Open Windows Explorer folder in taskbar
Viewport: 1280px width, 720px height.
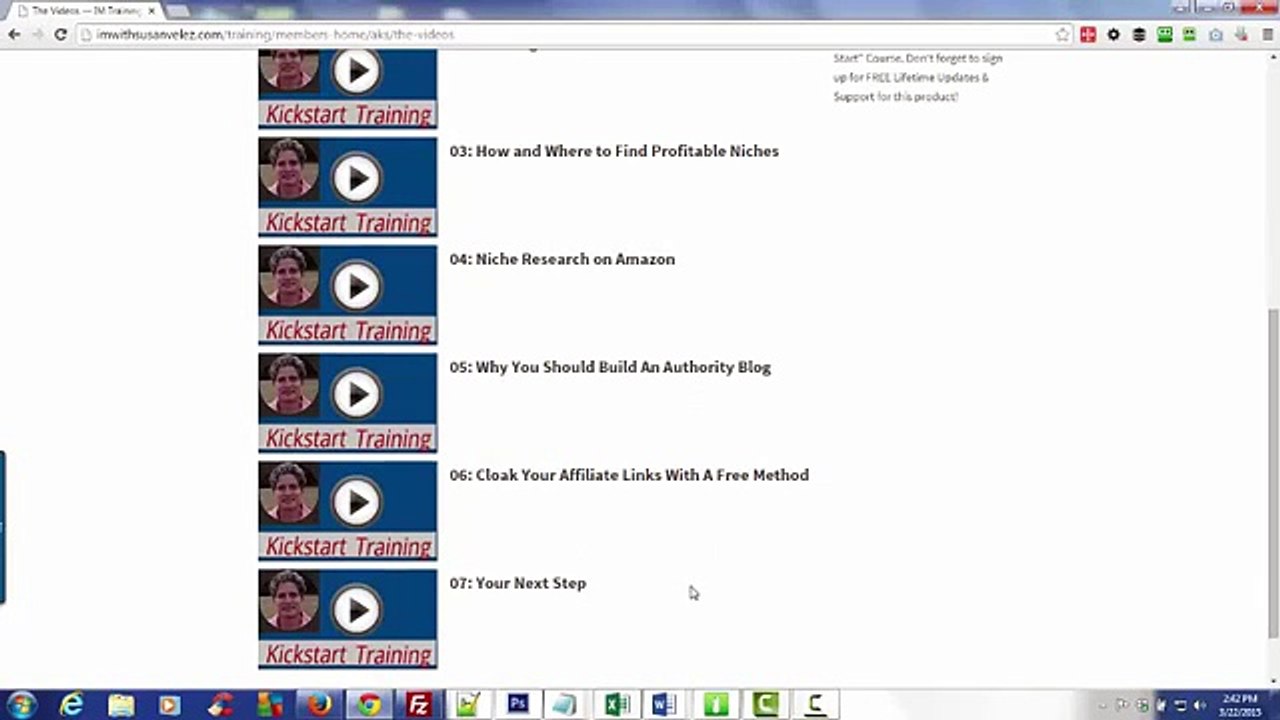[121, 705]
